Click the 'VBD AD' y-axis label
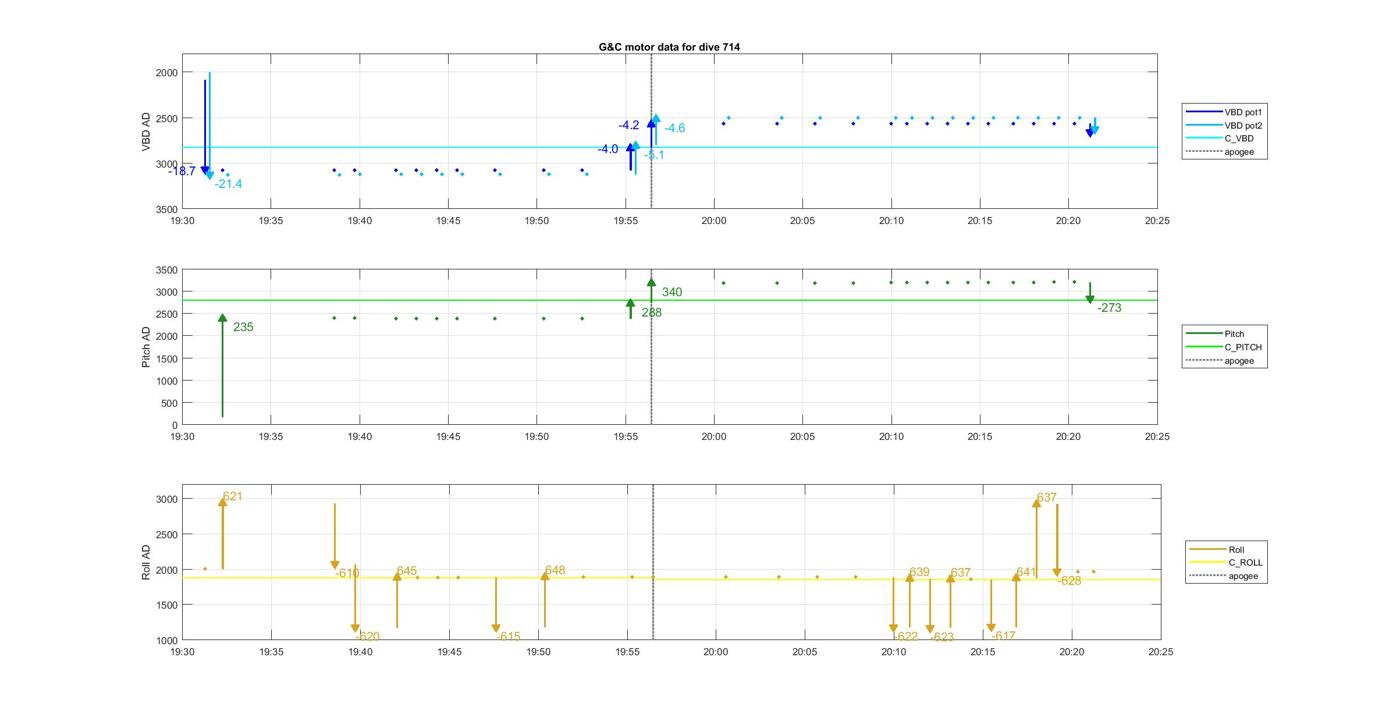Viewport: 1400px width, 720px height. coord(146,131)
